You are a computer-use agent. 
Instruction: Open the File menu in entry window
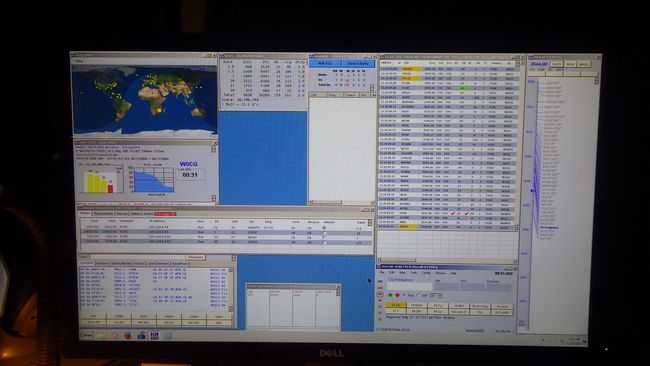(382, 273)
